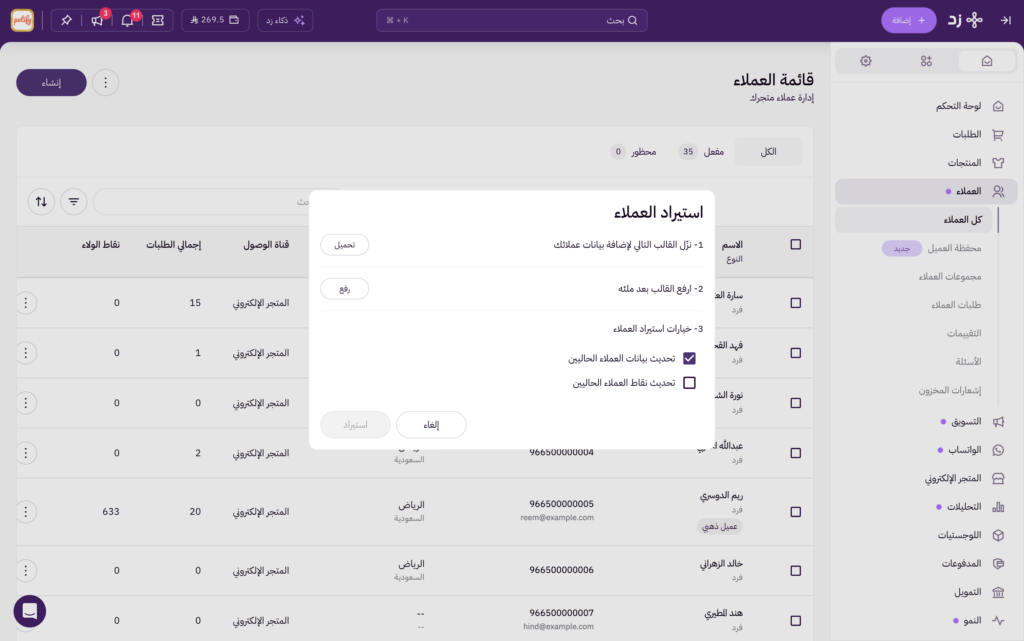Click إلغاء cancel button in dialog
This screenshot has height=641, width=1024.
[x=431, y=425]
